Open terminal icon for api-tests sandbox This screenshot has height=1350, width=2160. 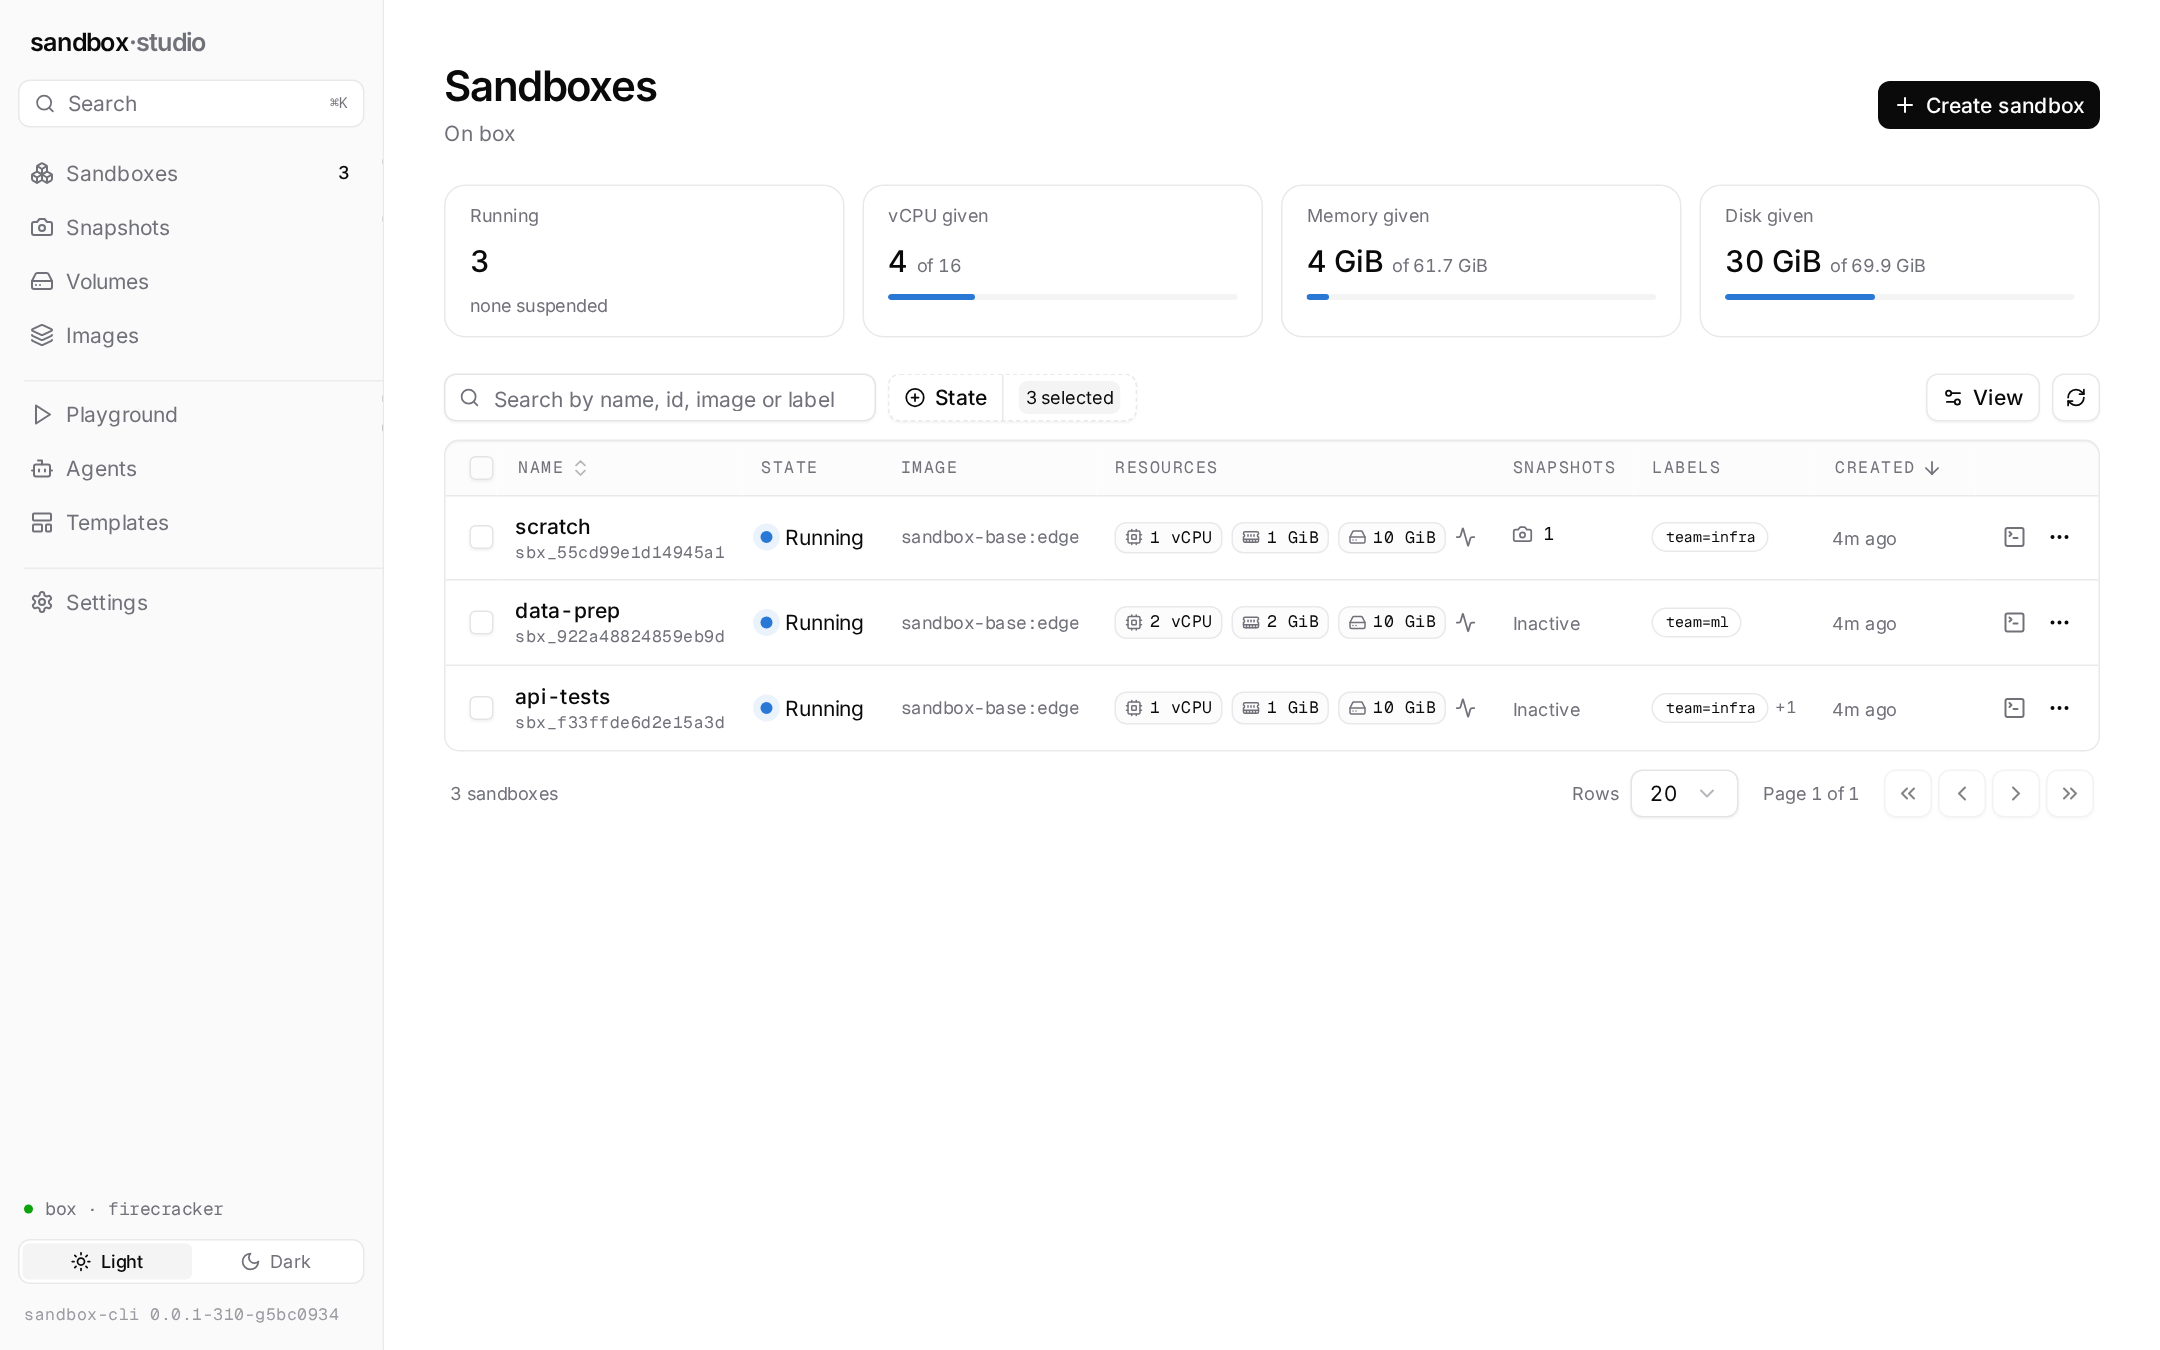point(2014,708)
